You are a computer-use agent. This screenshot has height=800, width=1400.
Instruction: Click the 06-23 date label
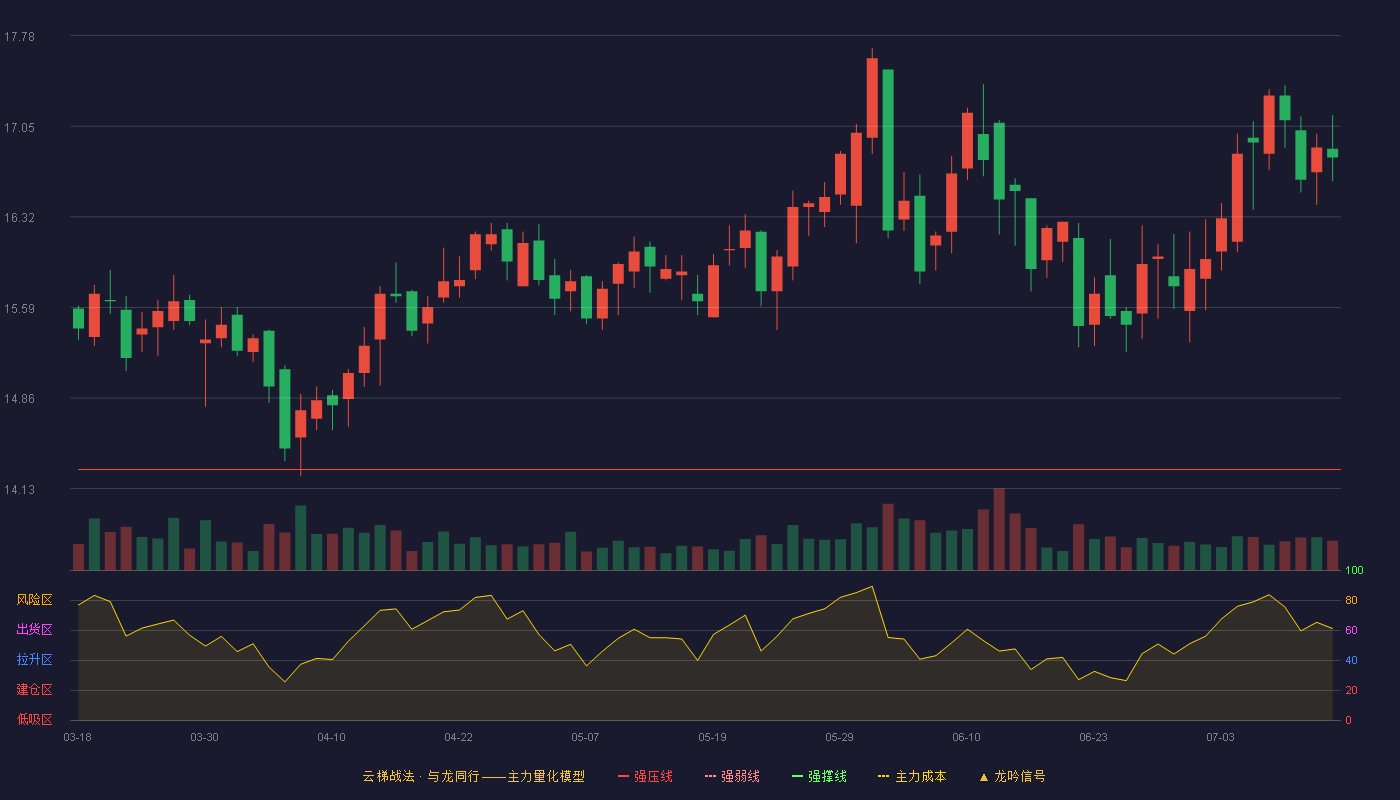pos(1093,737)
